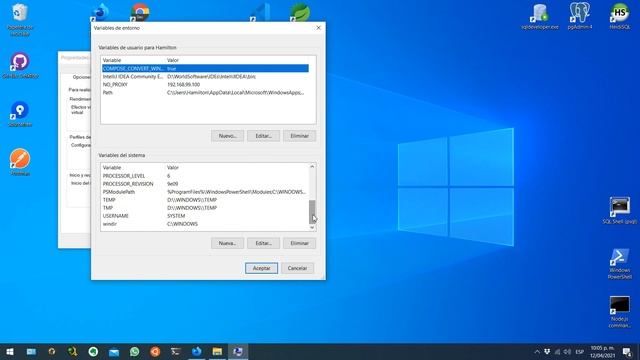Open the headphones taskbar icon

coord(51,351)
